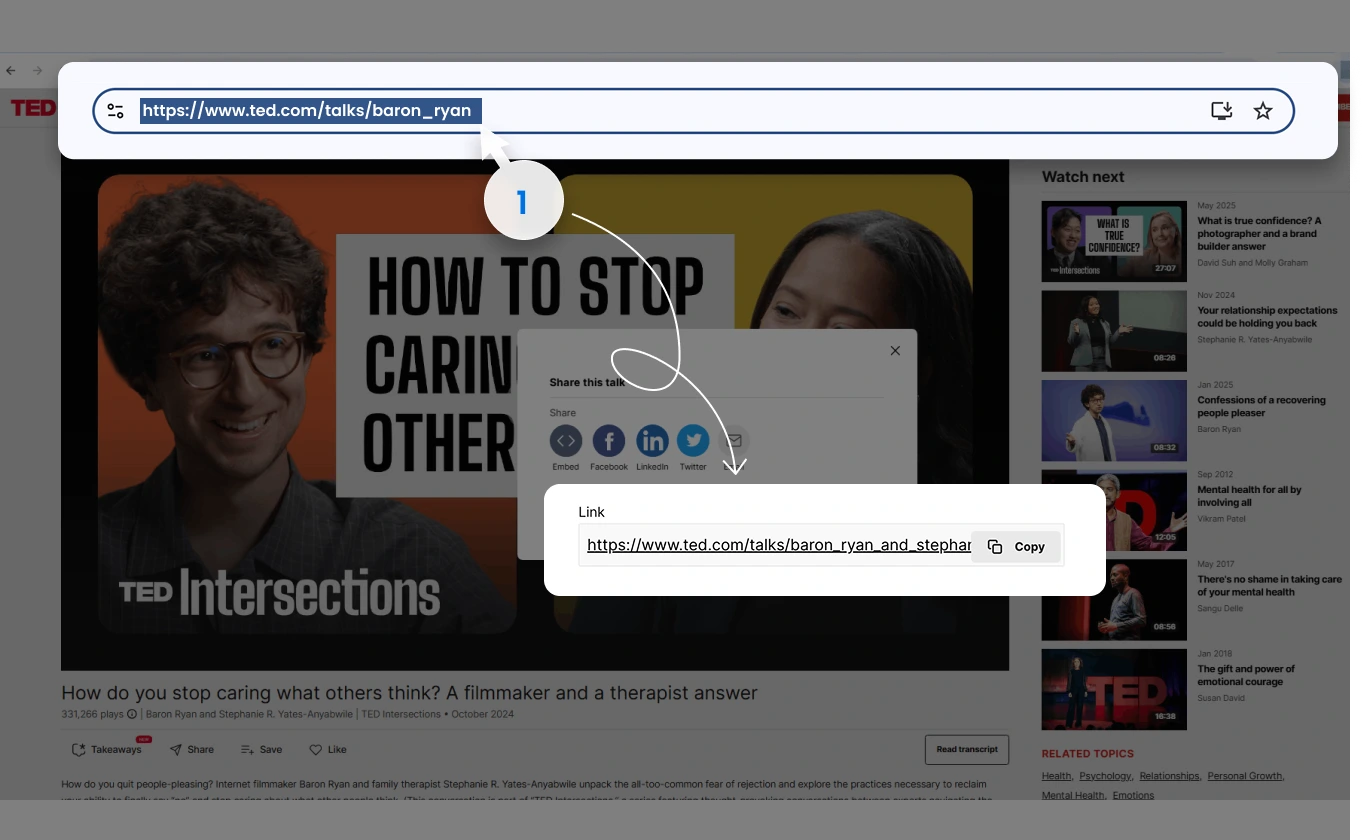Open 'There's no shame in taking care' talk
The height and width of the screenshot is (840, 1362).
point(1269,585)
